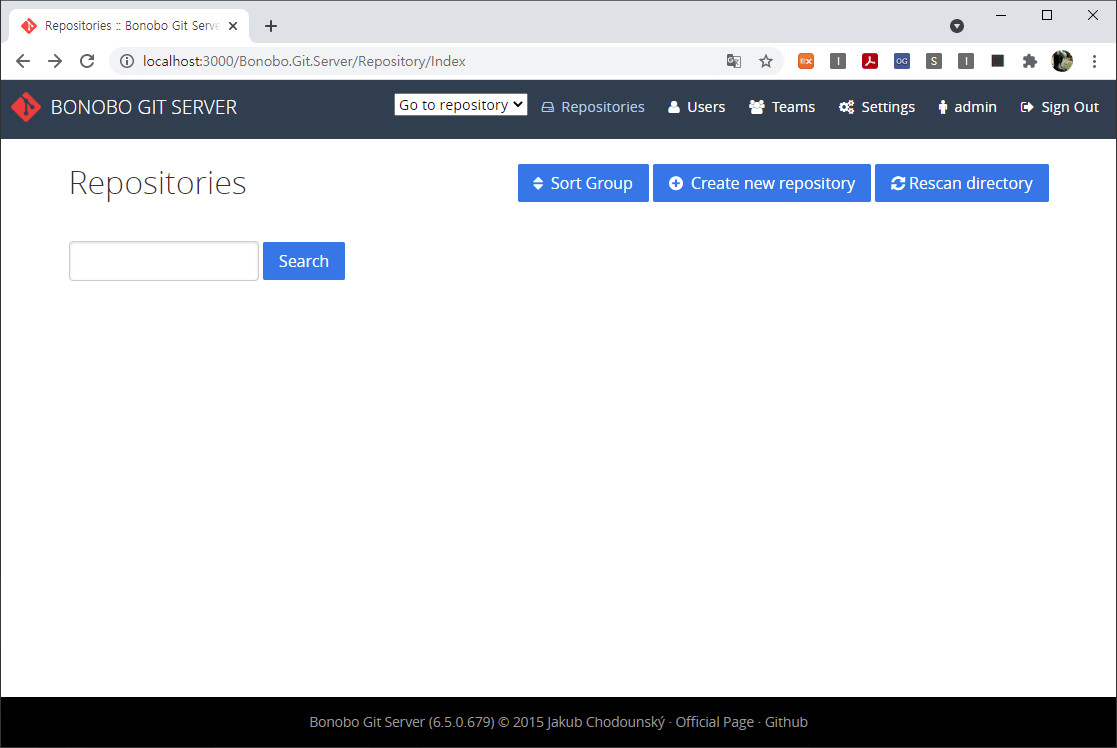Image resolution: width=1117 pixels, height=748 pixels.
Task: Open the Chrome profile avatar
Action: [x=1062, y=61]
